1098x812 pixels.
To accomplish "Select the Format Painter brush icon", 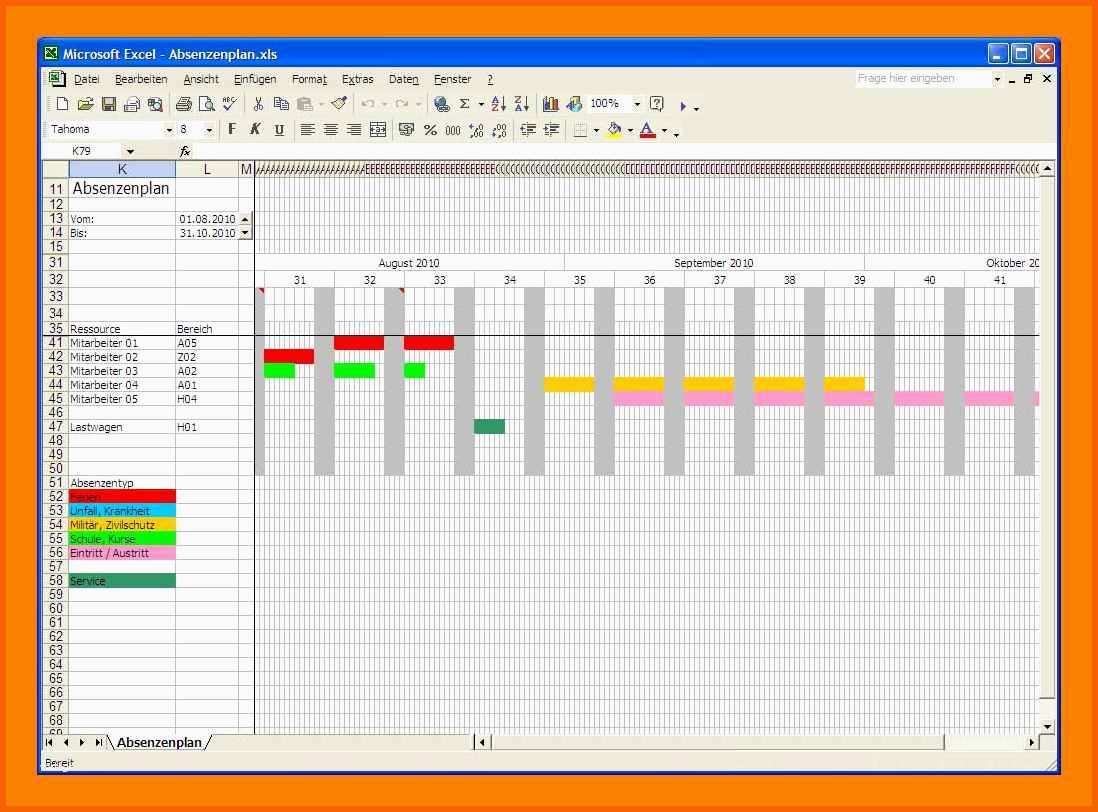I will coord(339,104).
